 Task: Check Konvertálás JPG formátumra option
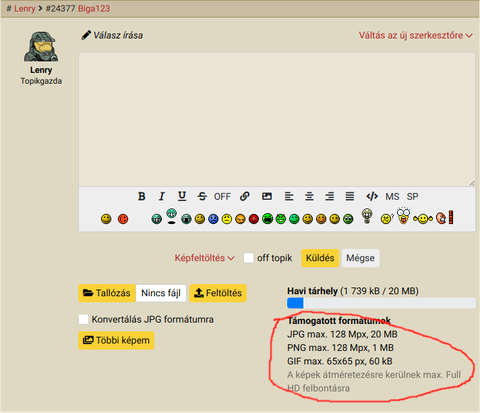[84, 319]
